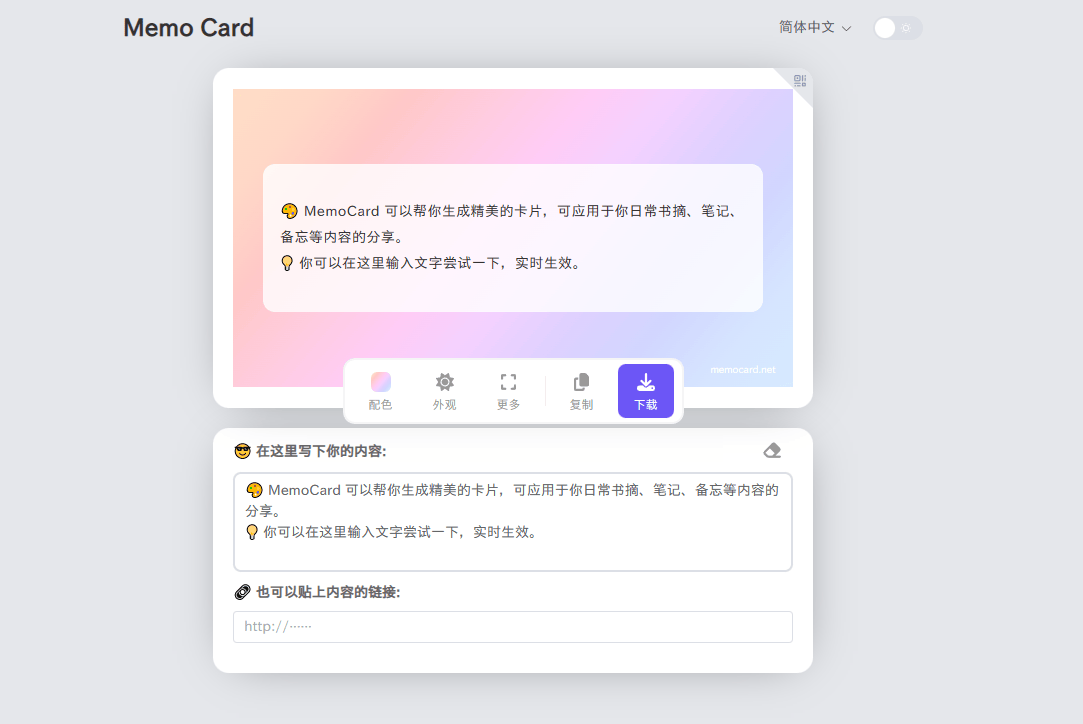
Task: Click the sun icon inside the theme switch
Action: tap(906, 28)
